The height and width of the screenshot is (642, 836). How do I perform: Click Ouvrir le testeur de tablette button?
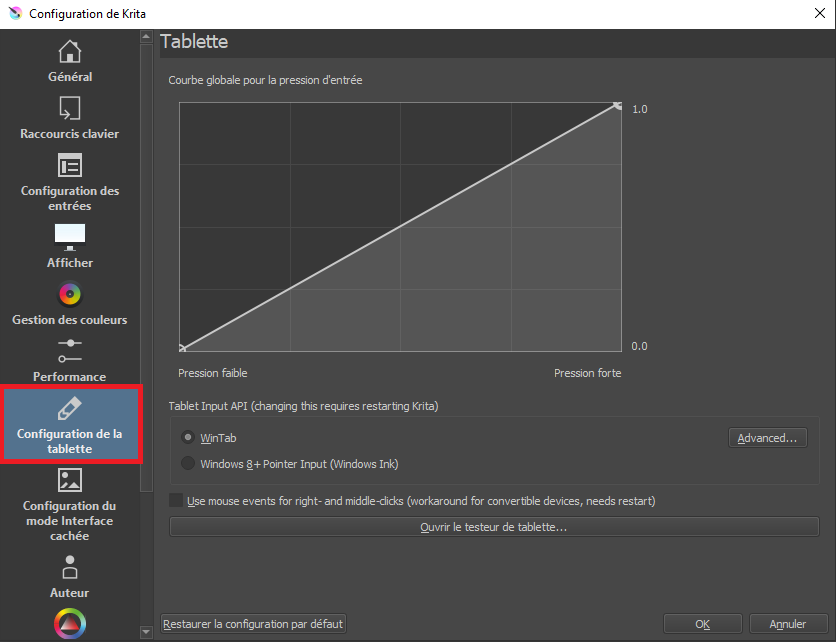(494, 527)
